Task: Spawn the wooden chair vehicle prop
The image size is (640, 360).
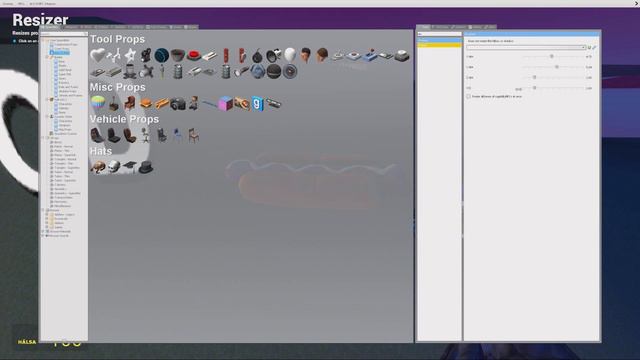Action: click(194, 135)
